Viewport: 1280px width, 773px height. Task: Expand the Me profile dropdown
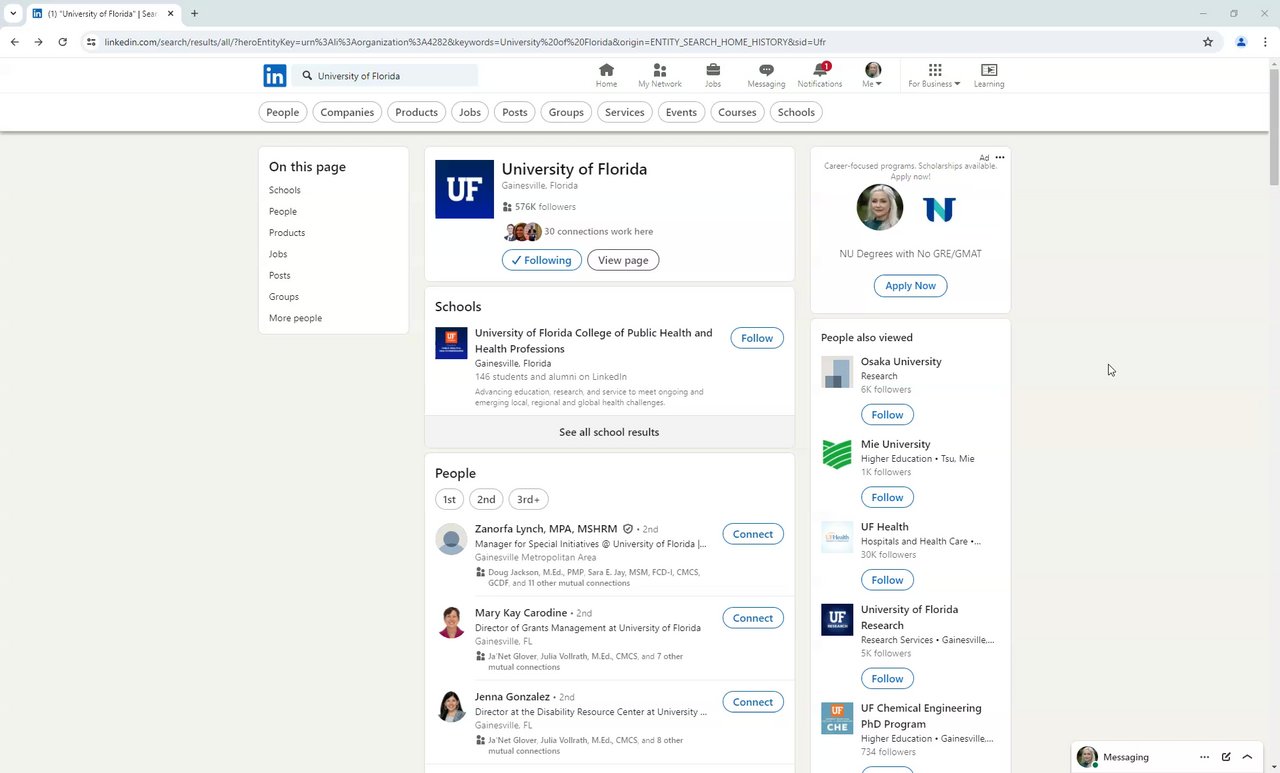pyautogui.click(x=873, y=76)
